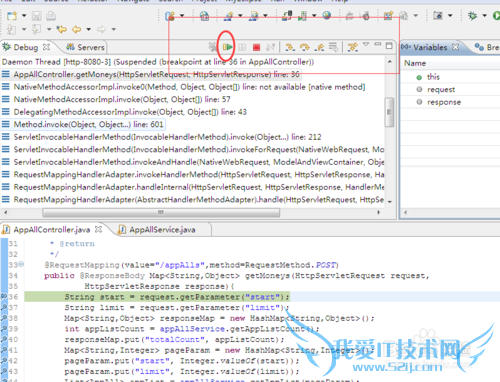Select RequestMappingHandlerAdapter.handleInternal stack frame
The image size is (500, 382).
[x=193, y=187]
